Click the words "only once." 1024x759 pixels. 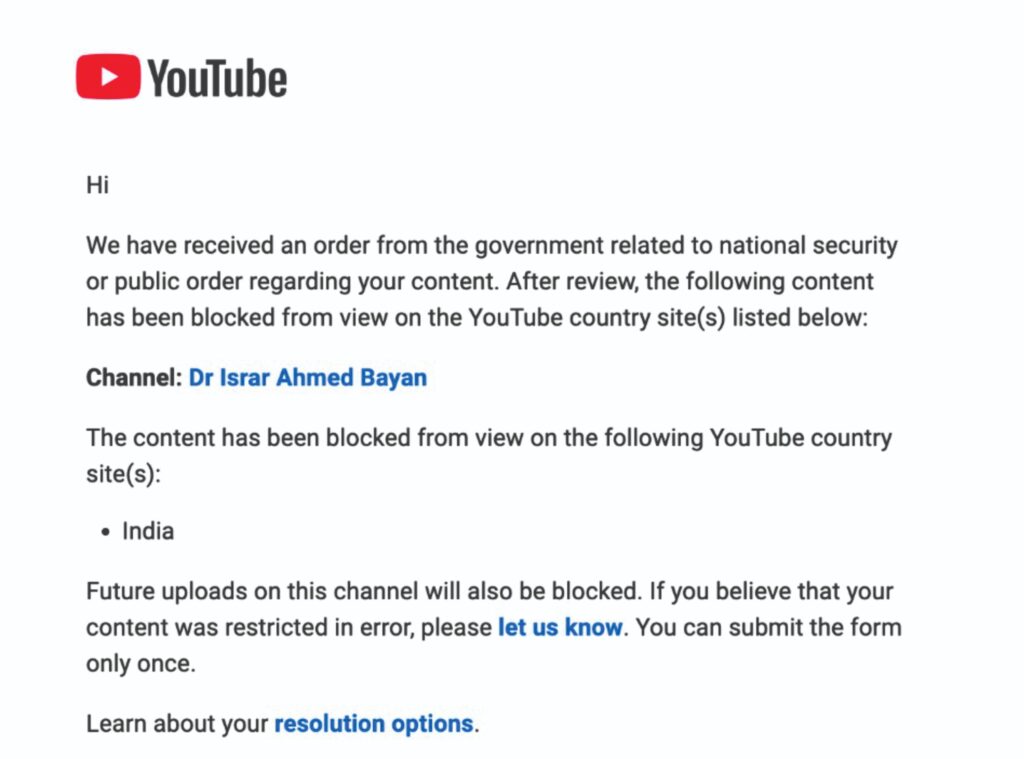(x=140, y=664)
